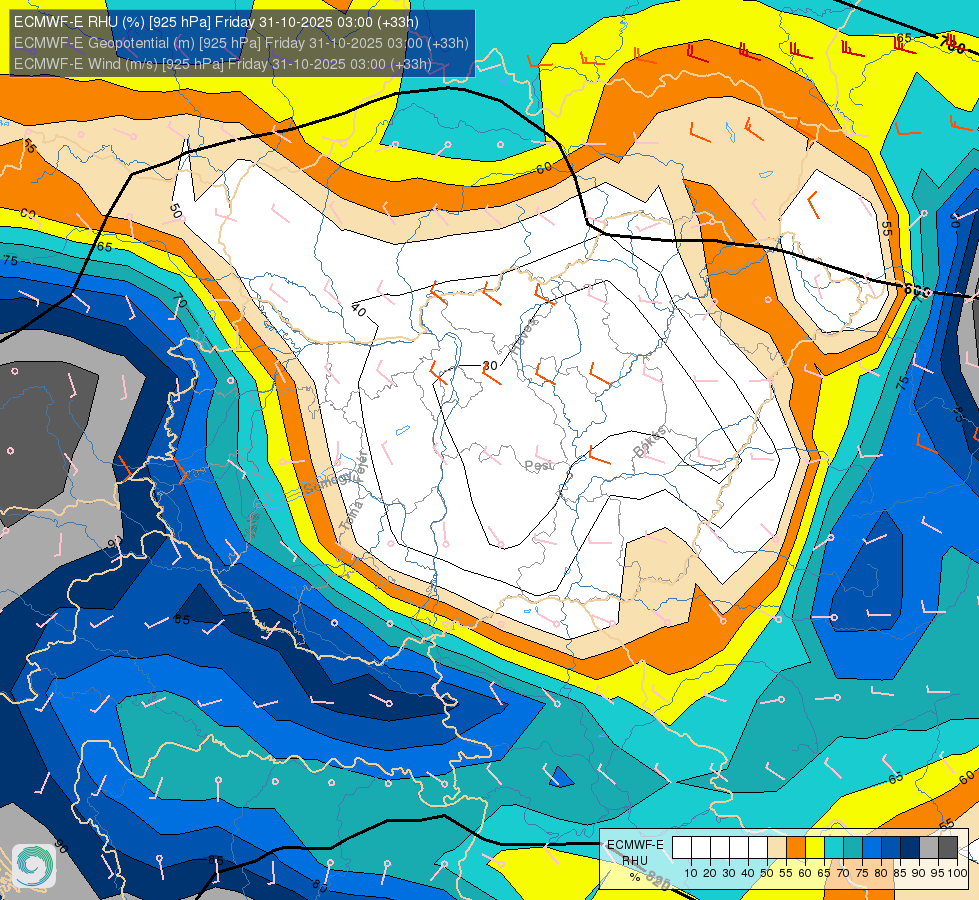979x900 pixels.
Task: Pick the teal 70–75 legend swatch
Action: pos(853,847)
